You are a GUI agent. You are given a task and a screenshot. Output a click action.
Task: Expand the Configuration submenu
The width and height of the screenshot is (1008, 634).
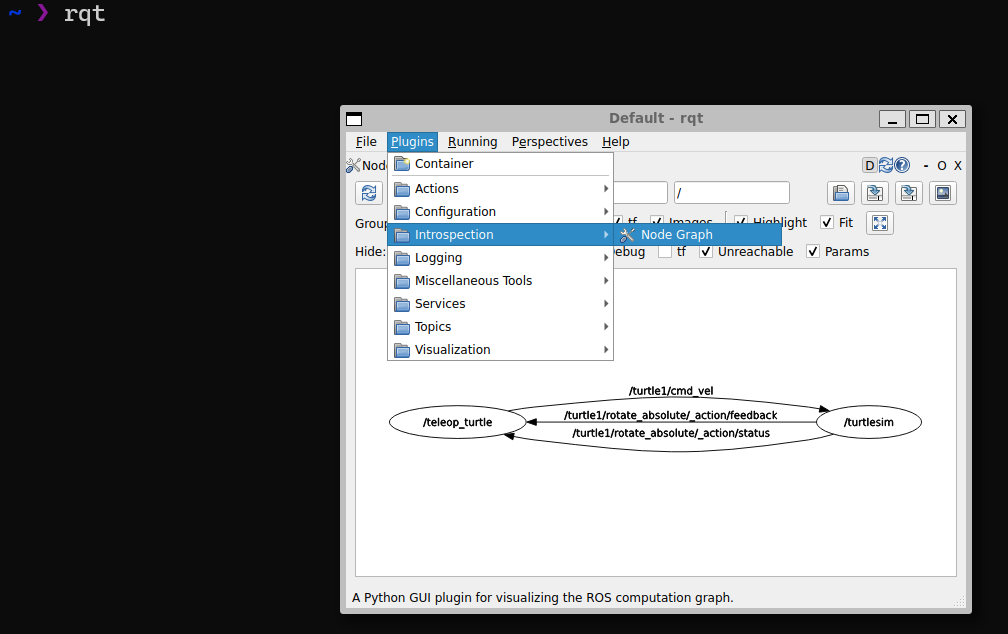click(500, 212)
